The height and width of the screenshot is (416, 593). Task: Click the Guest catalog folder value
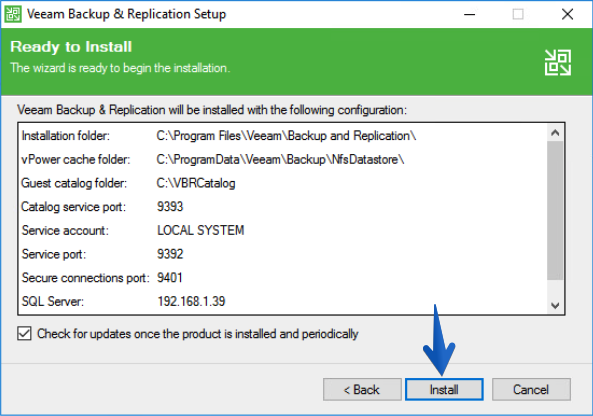196,183
